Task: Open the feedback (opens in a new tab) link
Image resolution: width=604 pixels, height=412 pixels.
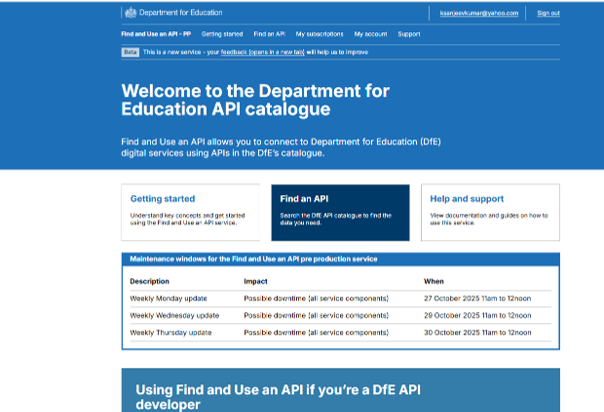Action: click(x=262, y=52)
